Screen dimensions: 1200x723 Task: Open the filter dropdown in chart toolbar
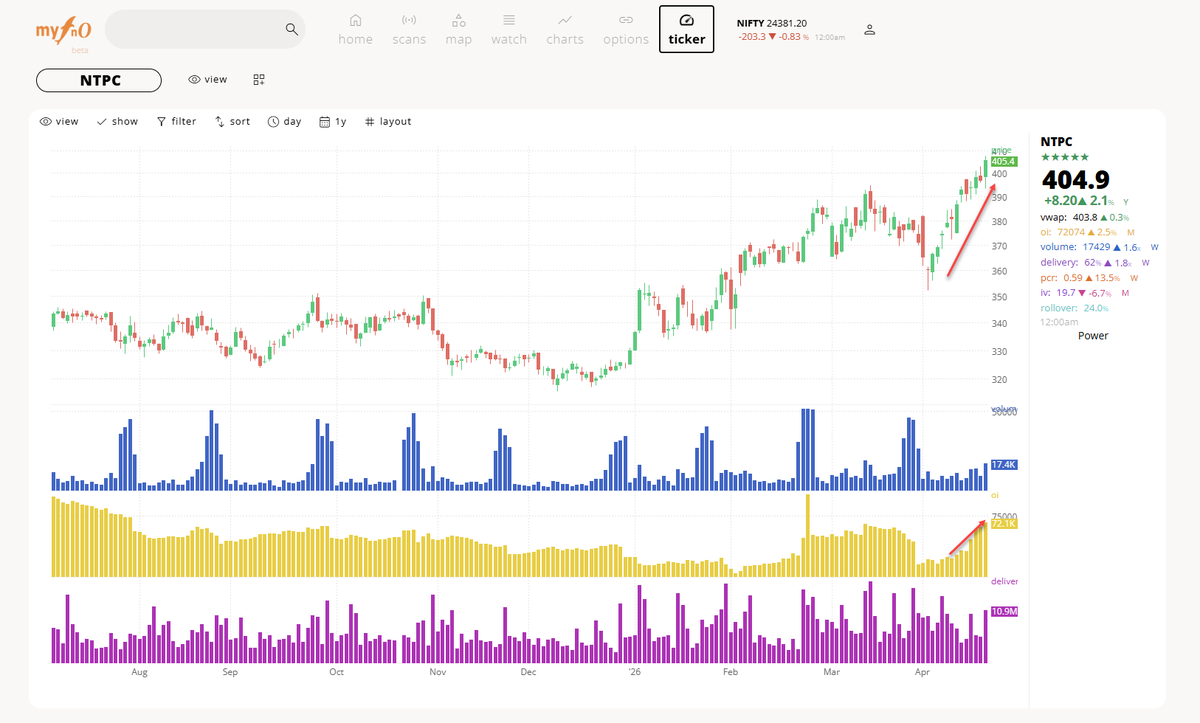pos(176,121)
